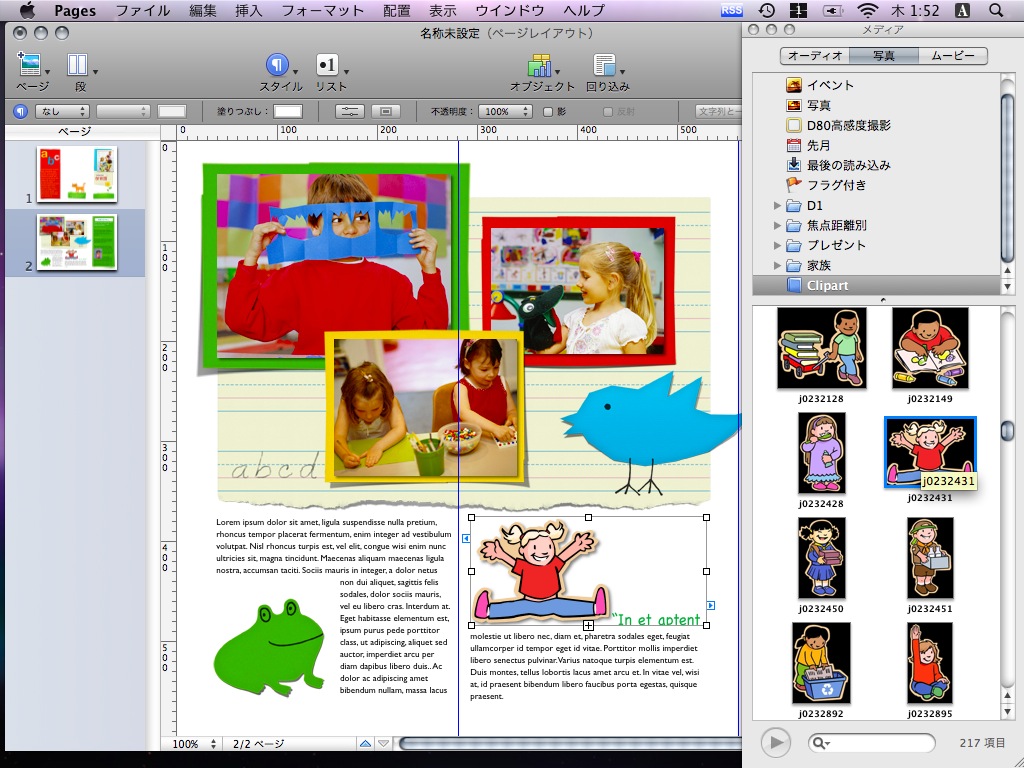Select page 2 thumbnail
The image size is (1024, 768).
(77, 242)
